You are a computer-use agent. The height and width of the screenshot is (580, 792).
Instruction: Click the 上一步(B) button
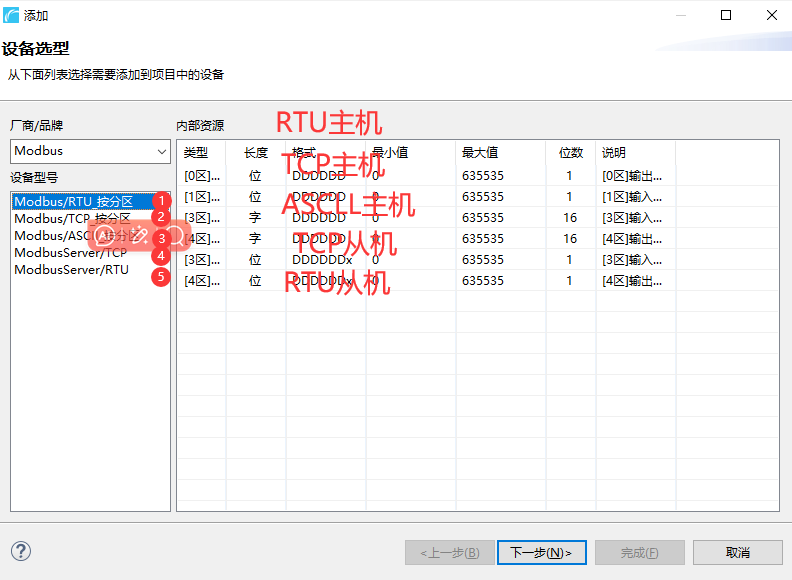pyautogui.click(x=450, y=553)
